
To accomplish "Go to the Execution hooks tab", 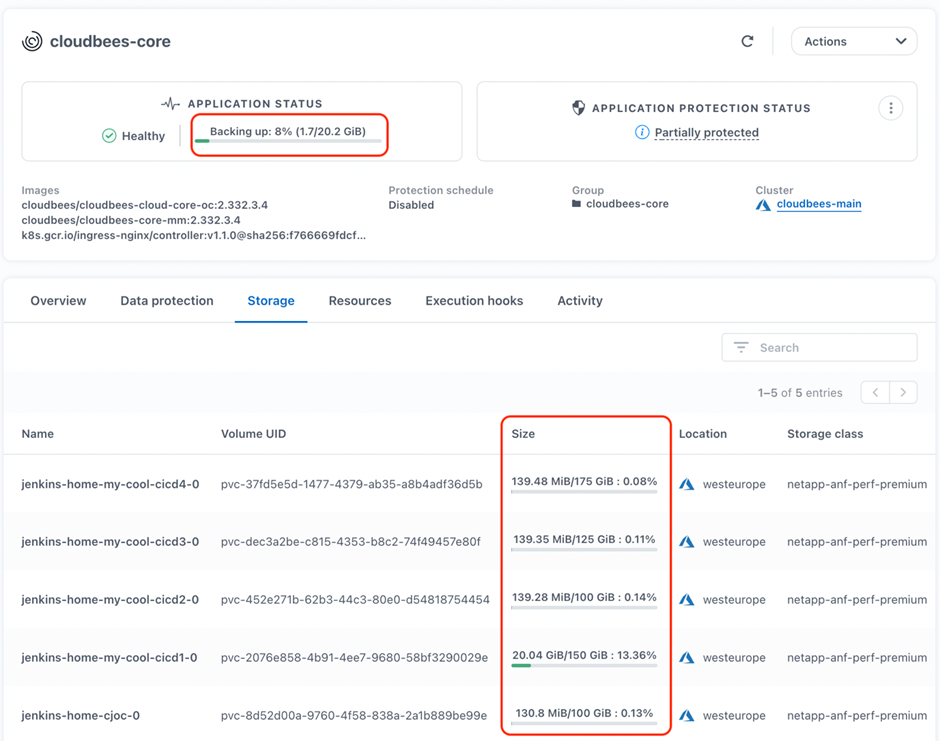I will click(x=474, y=301).
